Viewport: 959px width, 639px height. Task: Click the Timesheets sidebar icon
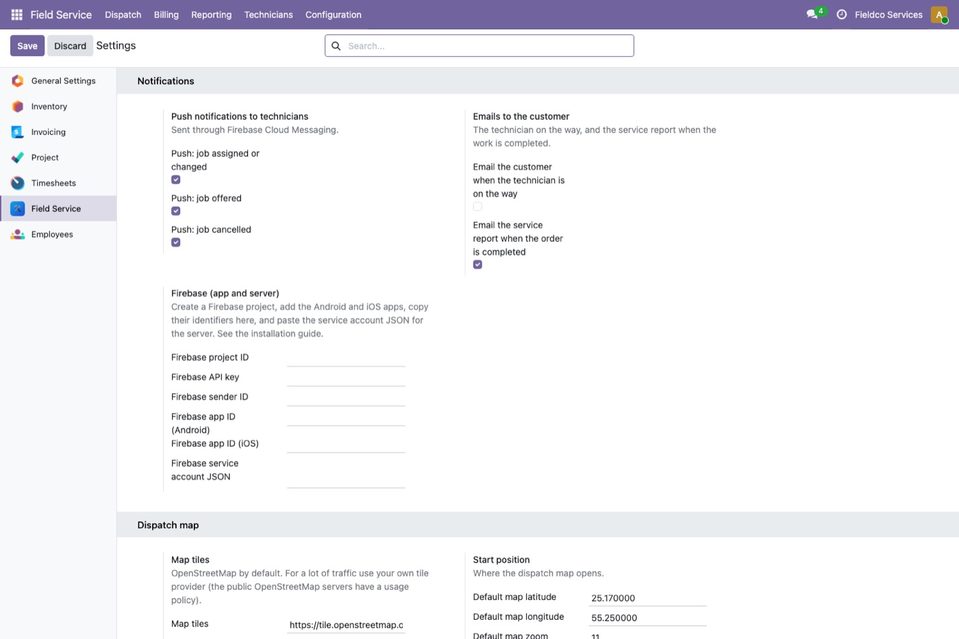[18, 183]
